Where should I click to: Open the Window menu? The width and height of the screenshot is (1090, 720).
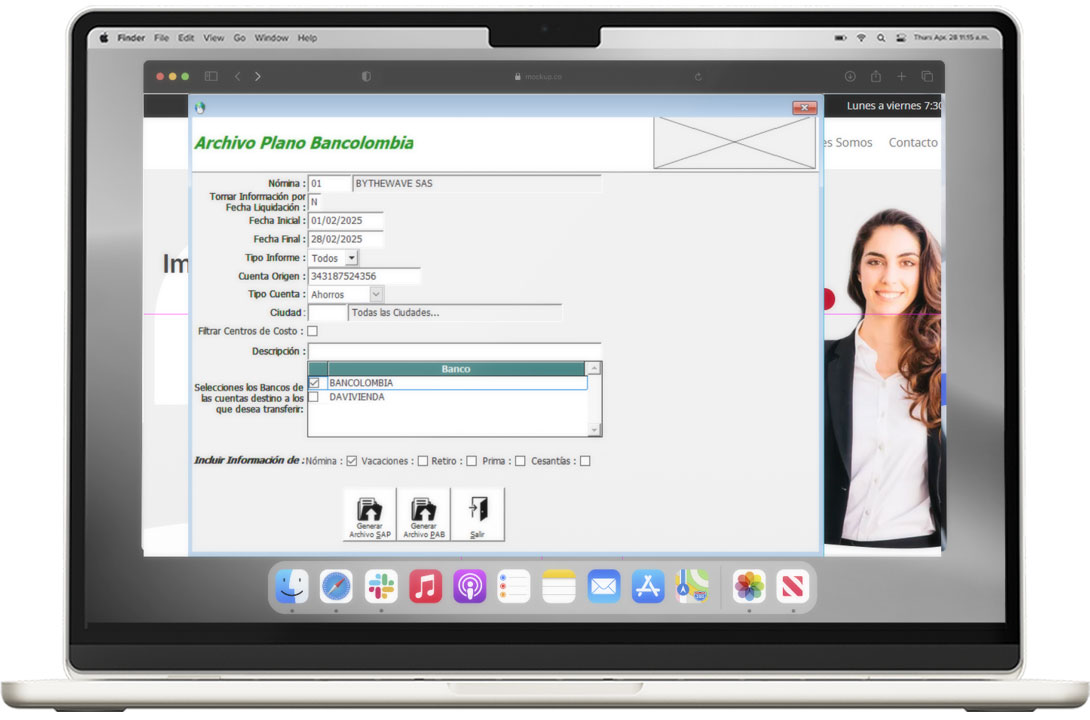click(271, 38)
